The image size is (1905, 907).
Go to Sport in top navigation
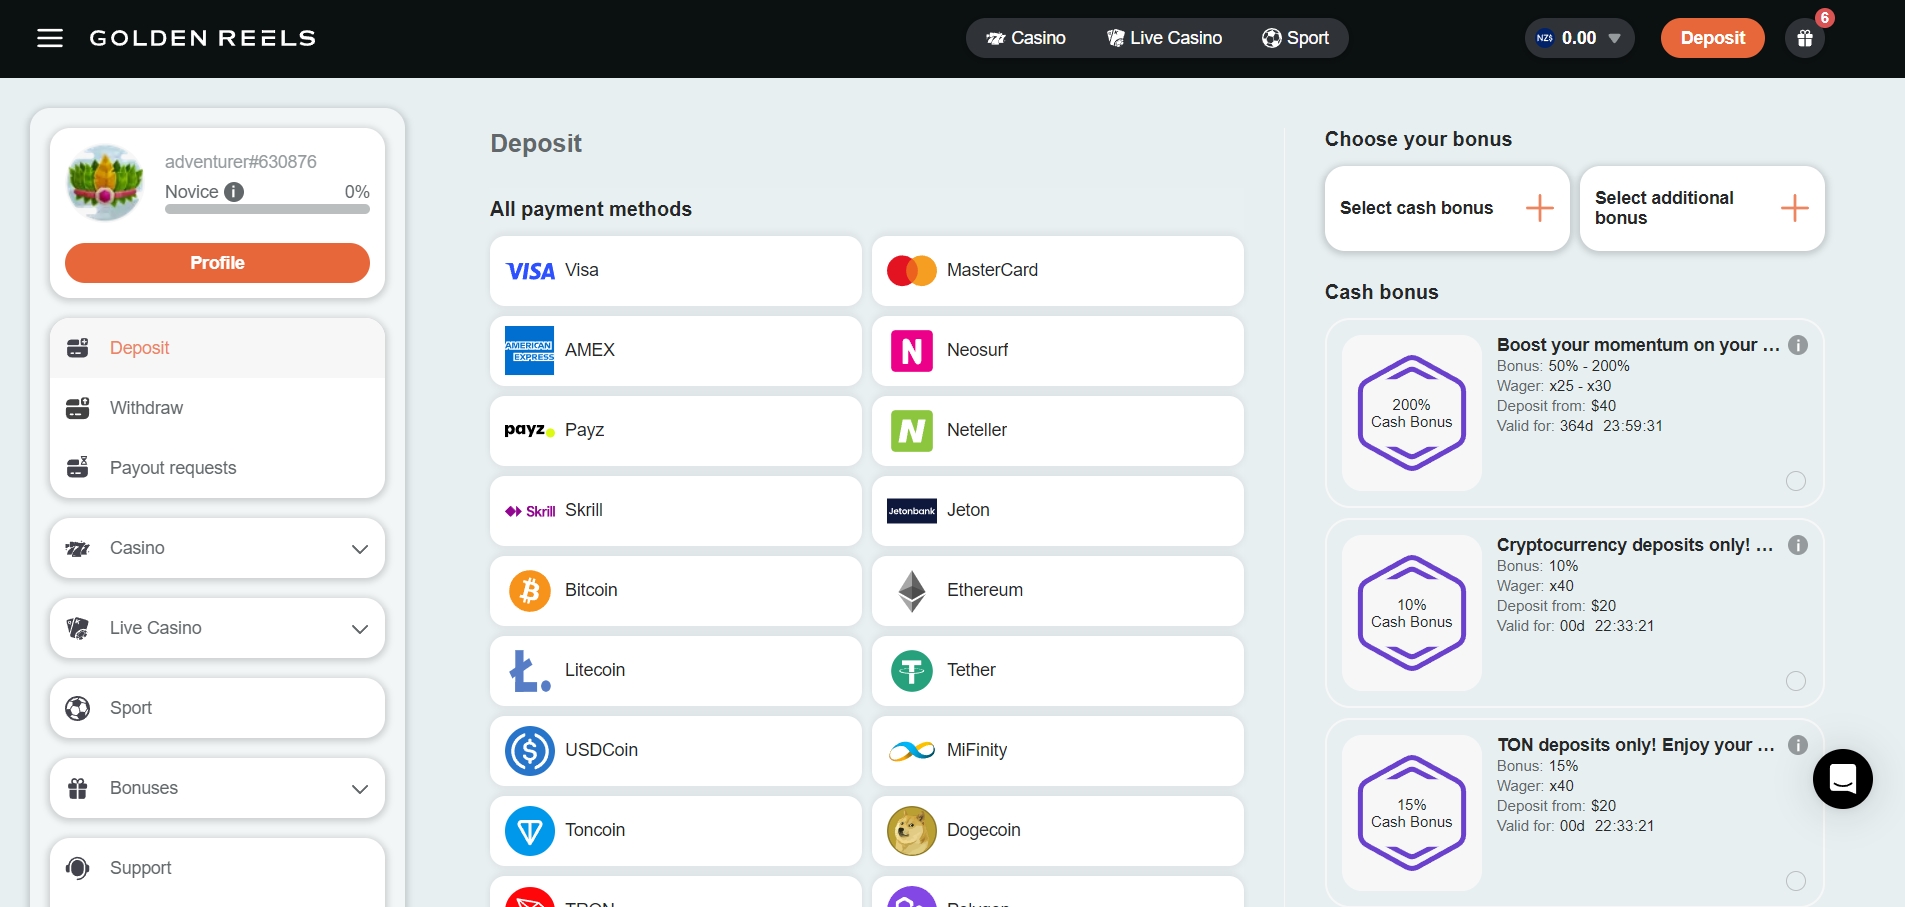(x=1295, y=38)
